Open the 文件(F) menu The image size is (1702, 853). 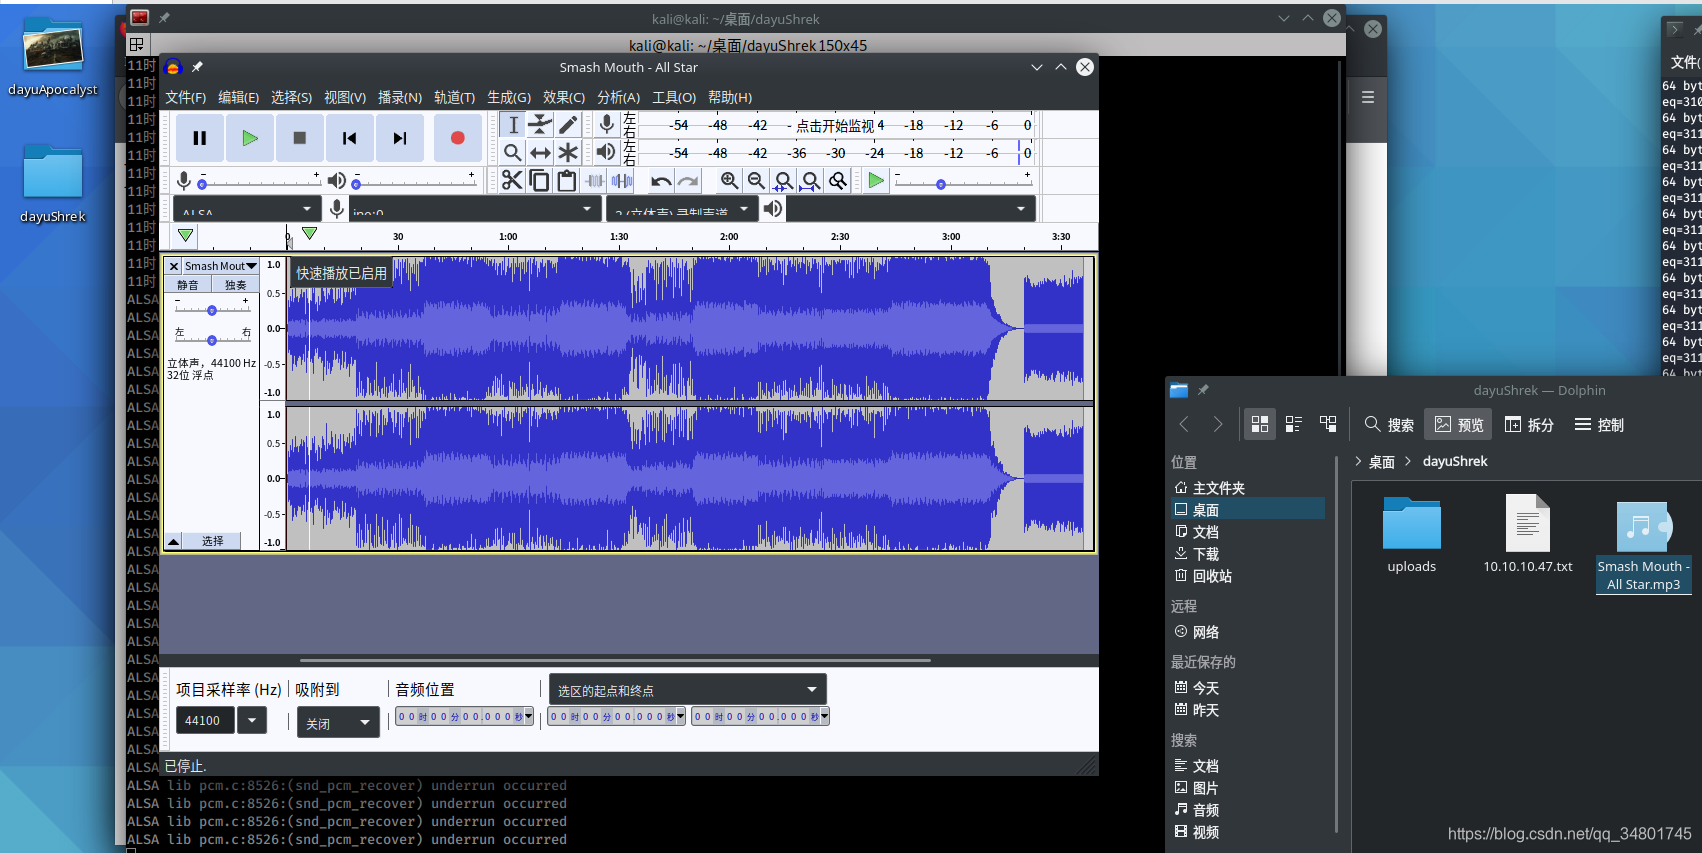point(186,97)
